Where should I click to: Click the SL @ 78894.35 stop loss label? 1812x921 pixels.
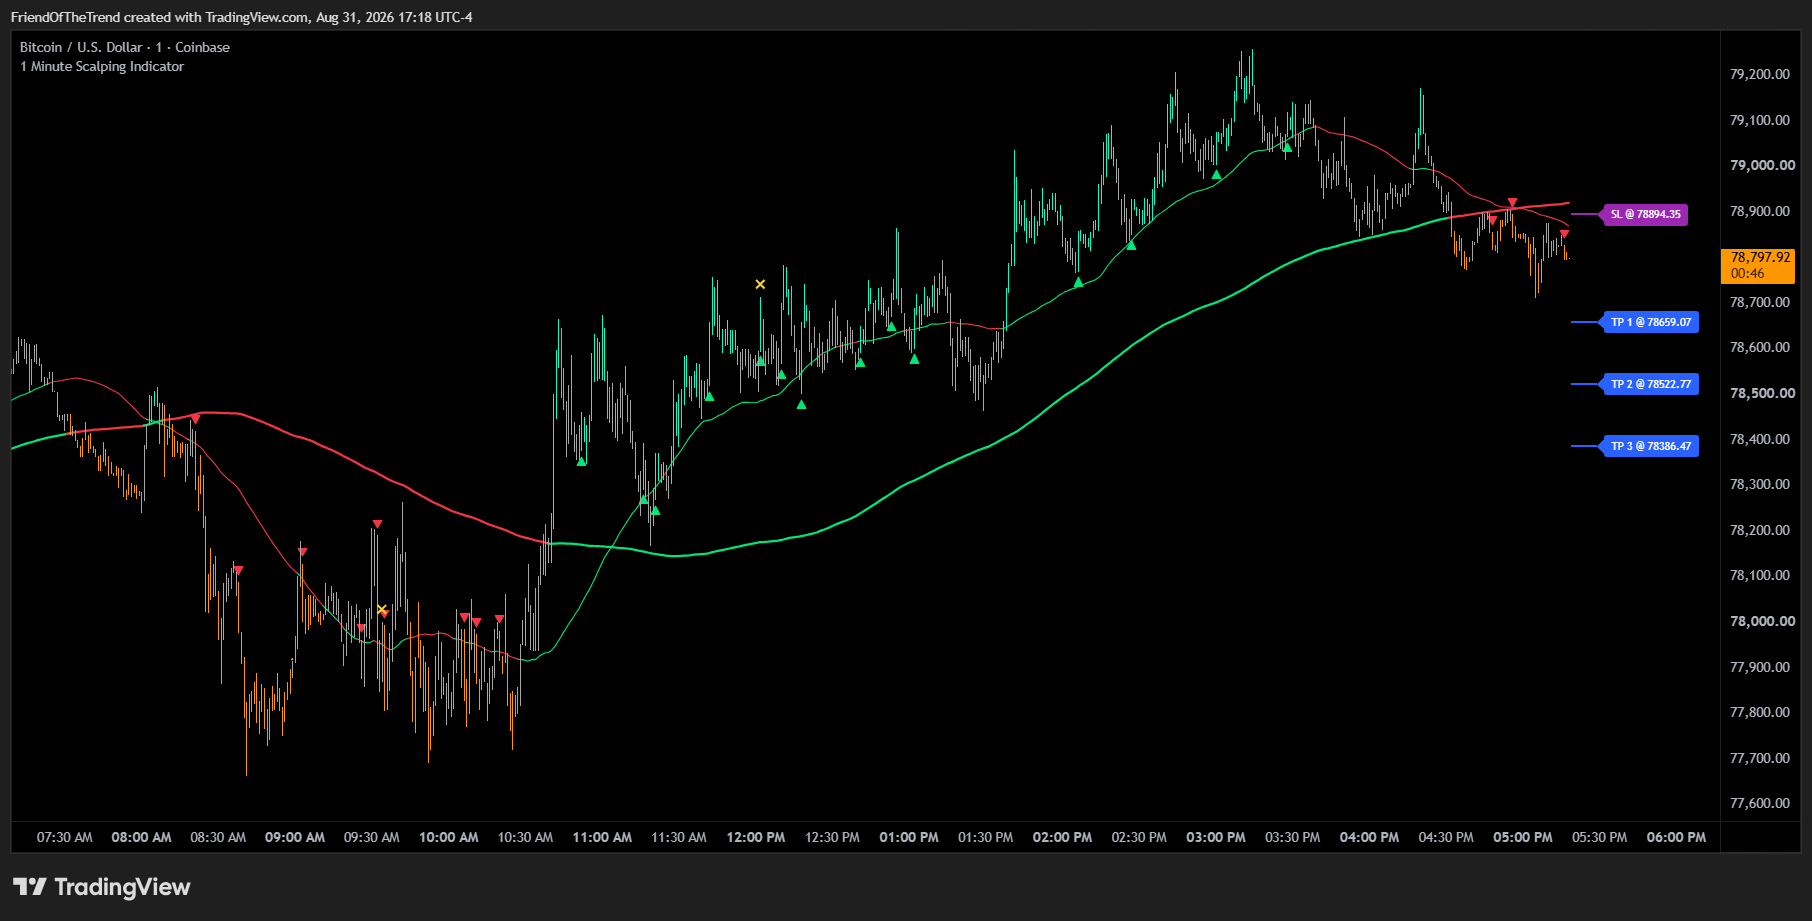pos(1645,214)
